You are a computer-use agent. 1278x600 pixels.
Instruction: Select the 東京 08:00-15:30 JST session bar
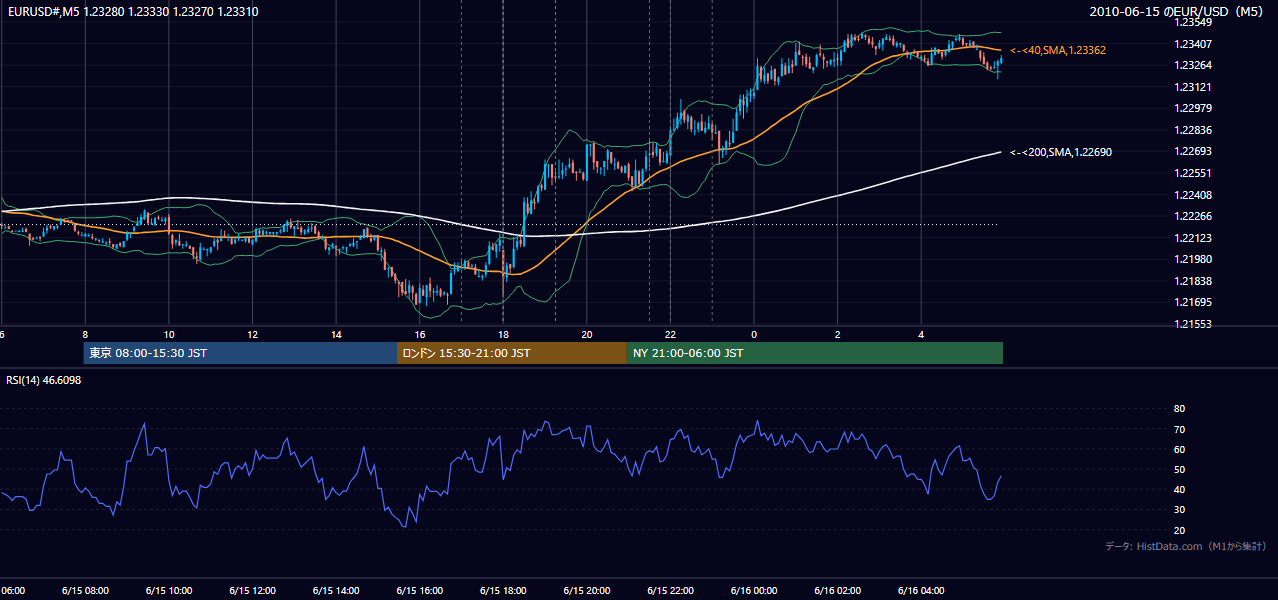241,353
